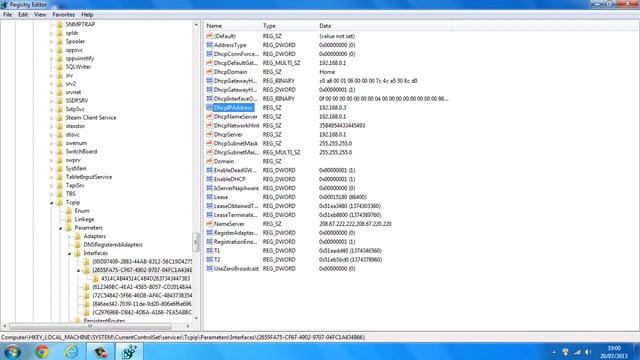Viewport: 640px width, 360px height.
Task: Click the DhcpServer value icon
Action: (209, 135)
